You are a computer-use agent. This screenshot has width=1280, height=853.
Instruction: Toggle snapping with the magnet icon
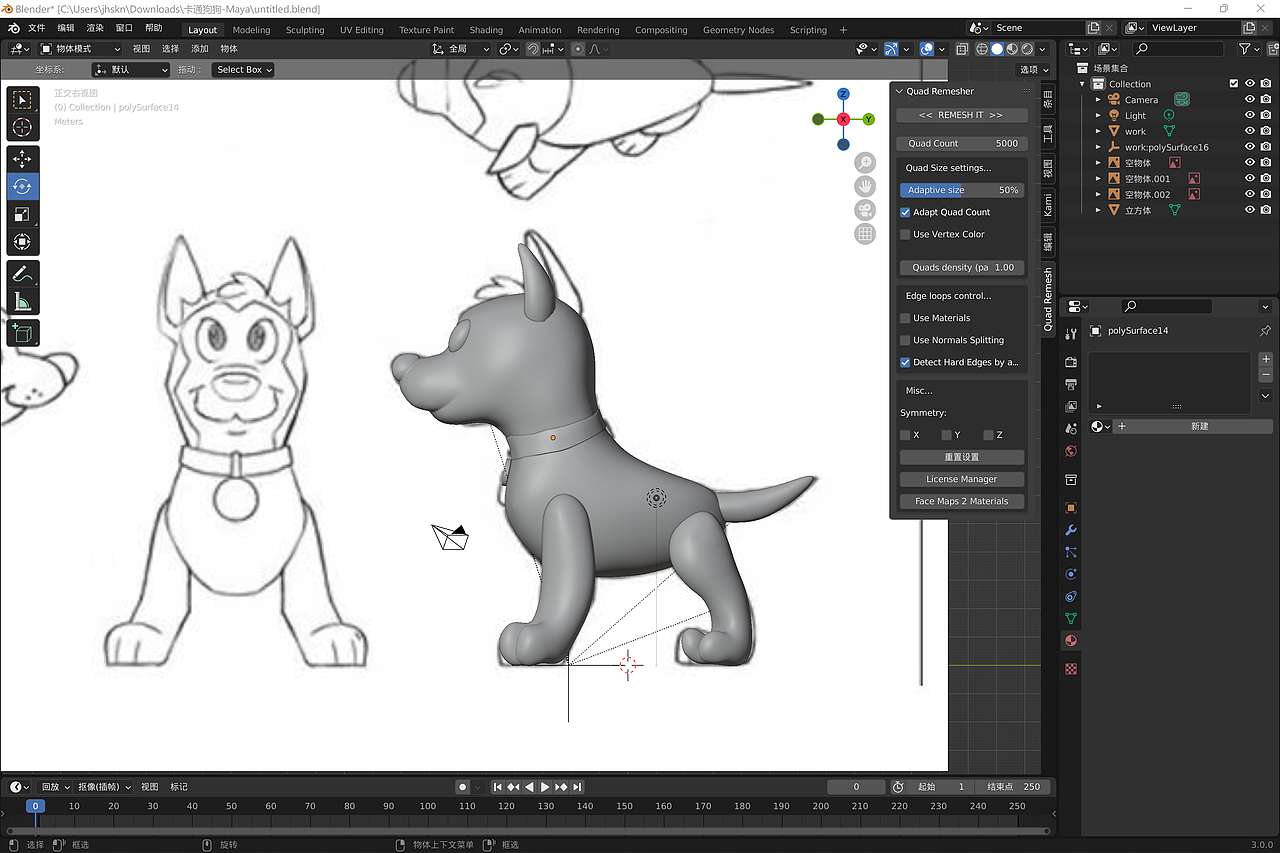(533, 49)
